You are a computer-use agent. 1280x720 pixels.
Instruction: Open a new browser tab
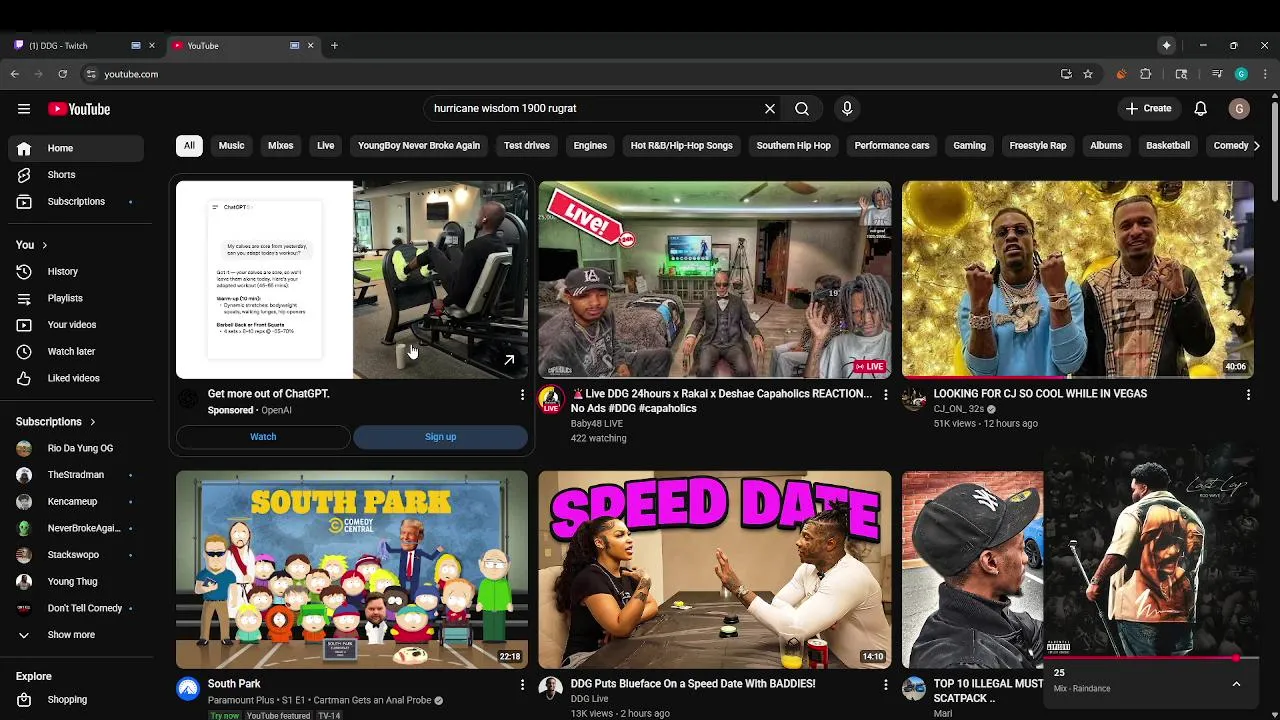[334, 46]
